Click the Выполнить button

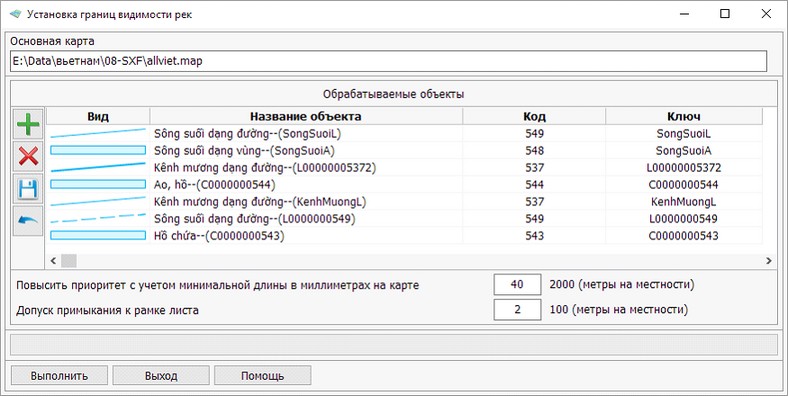pyautogui.click(x=59, y=375)
